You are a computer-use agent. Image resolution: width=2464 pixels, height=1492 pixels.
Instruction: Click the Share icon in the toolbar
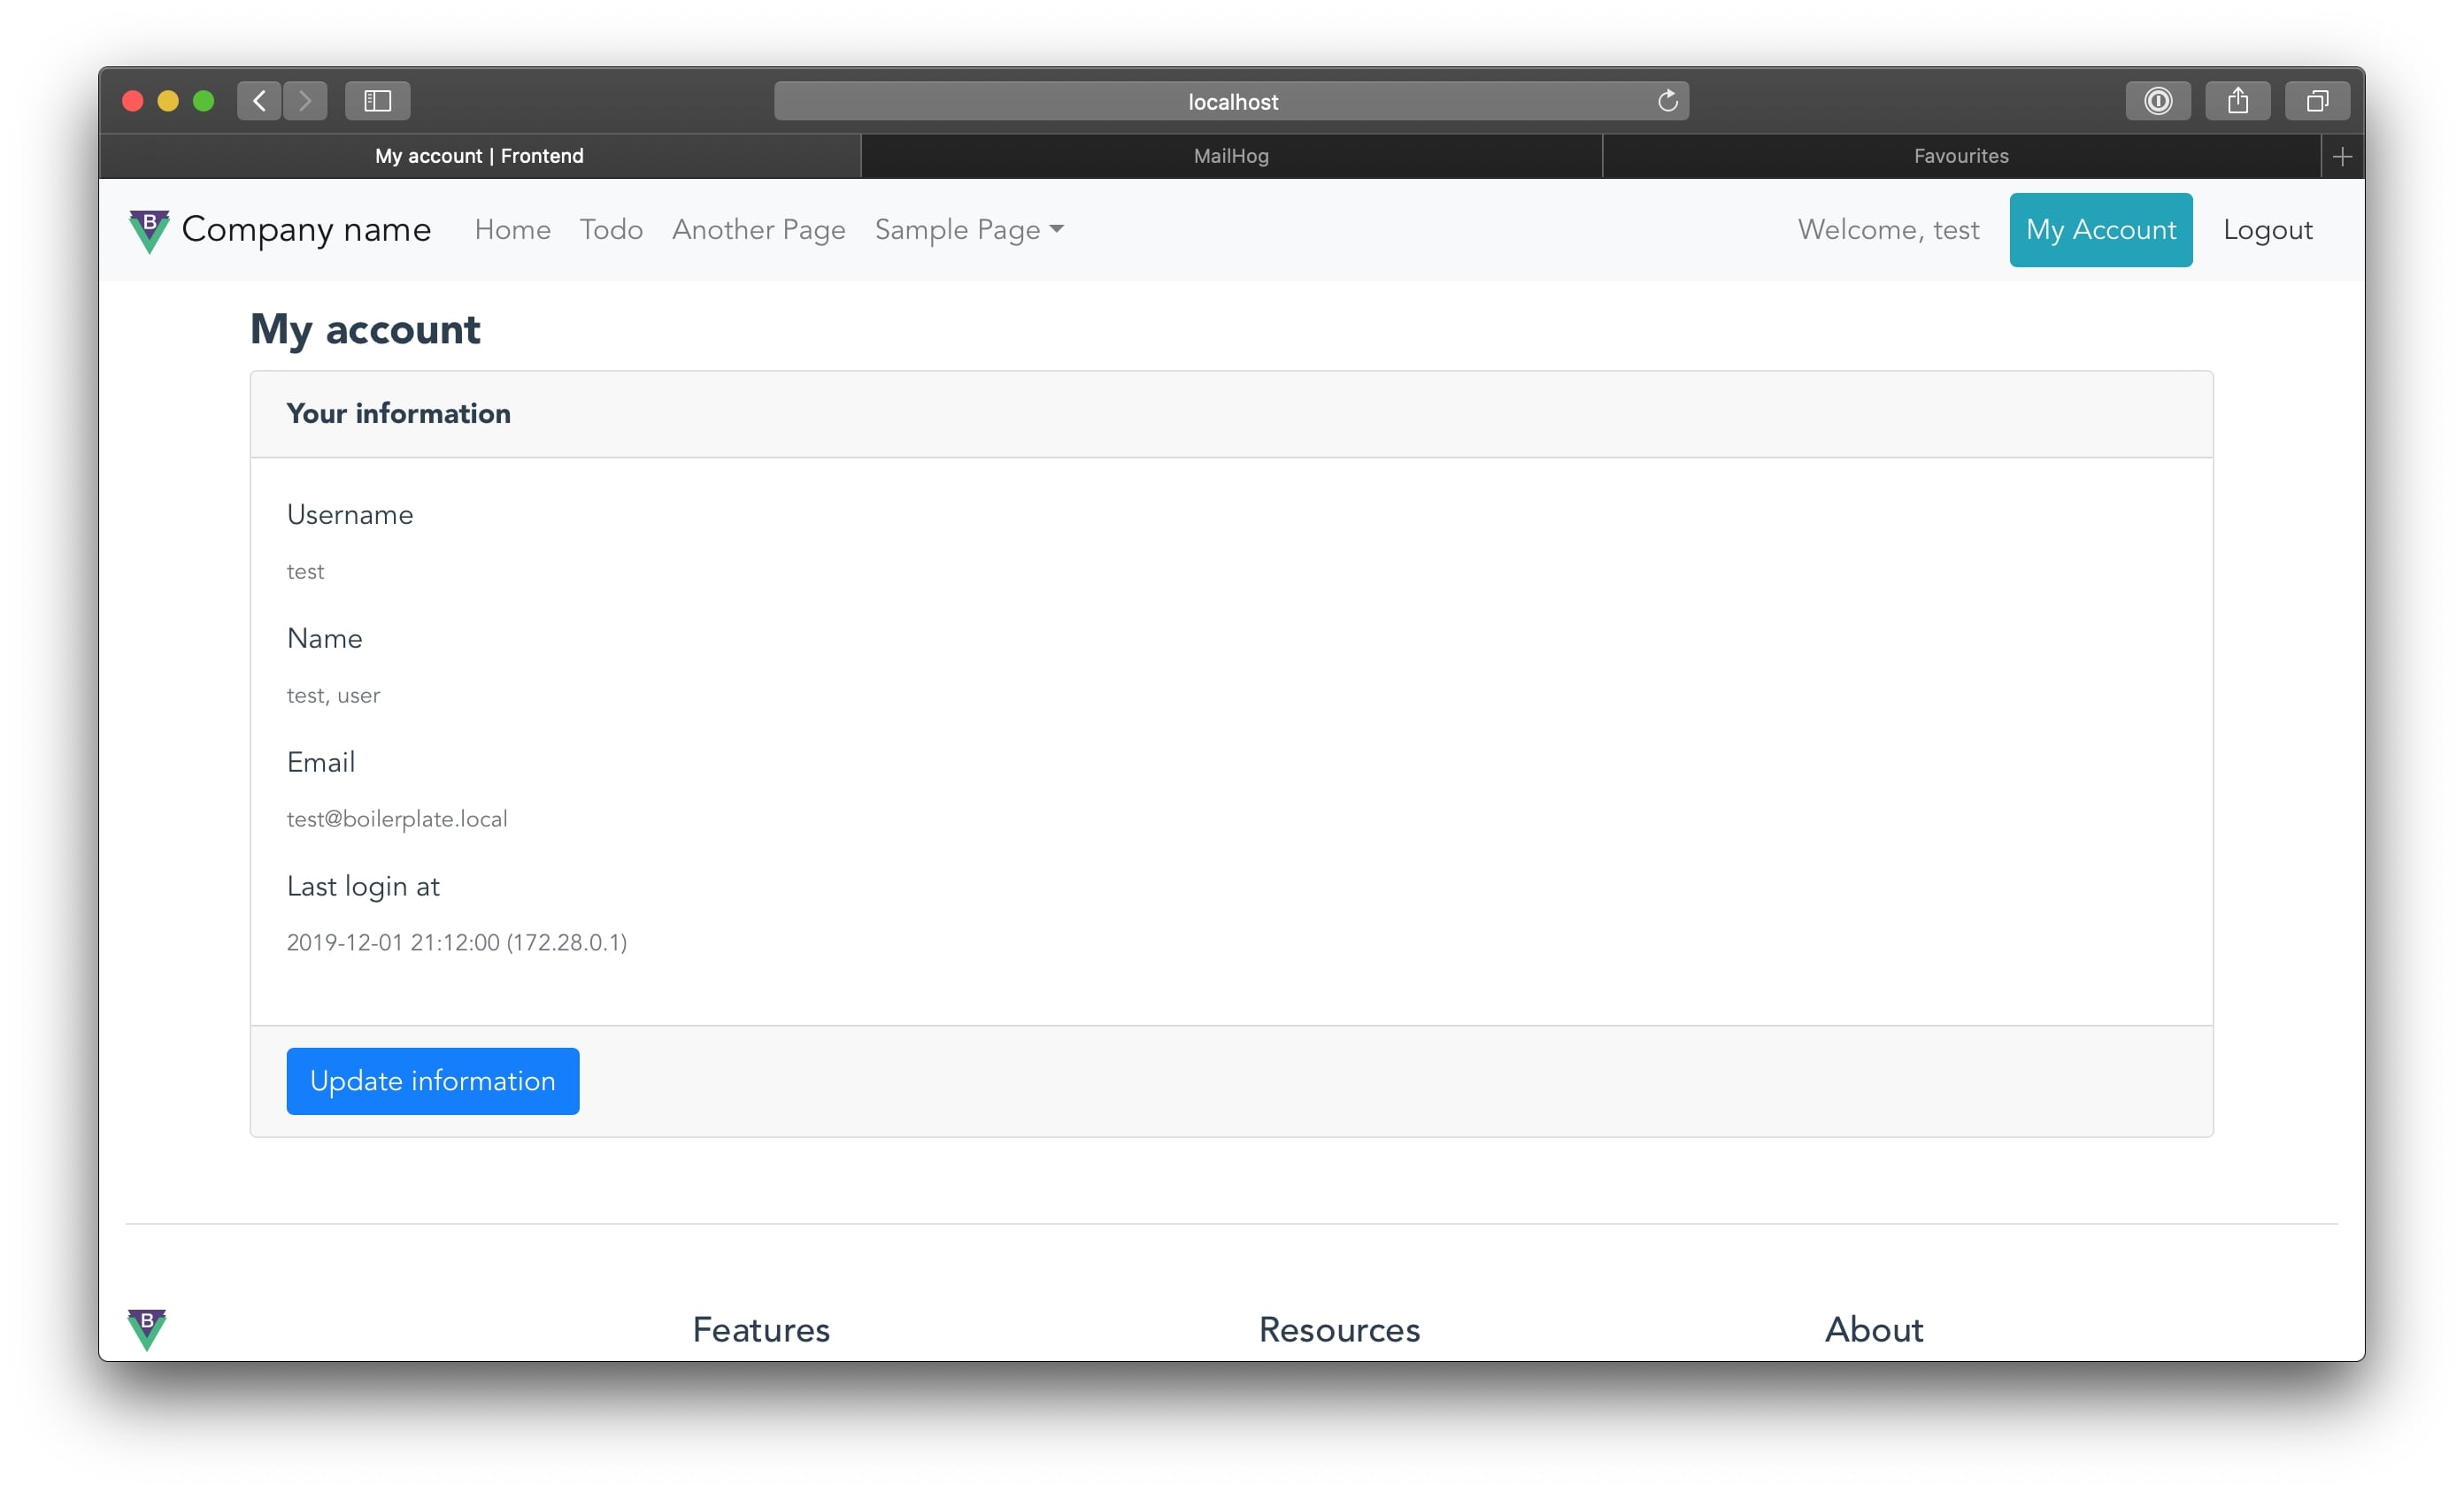click(2237, 101)
